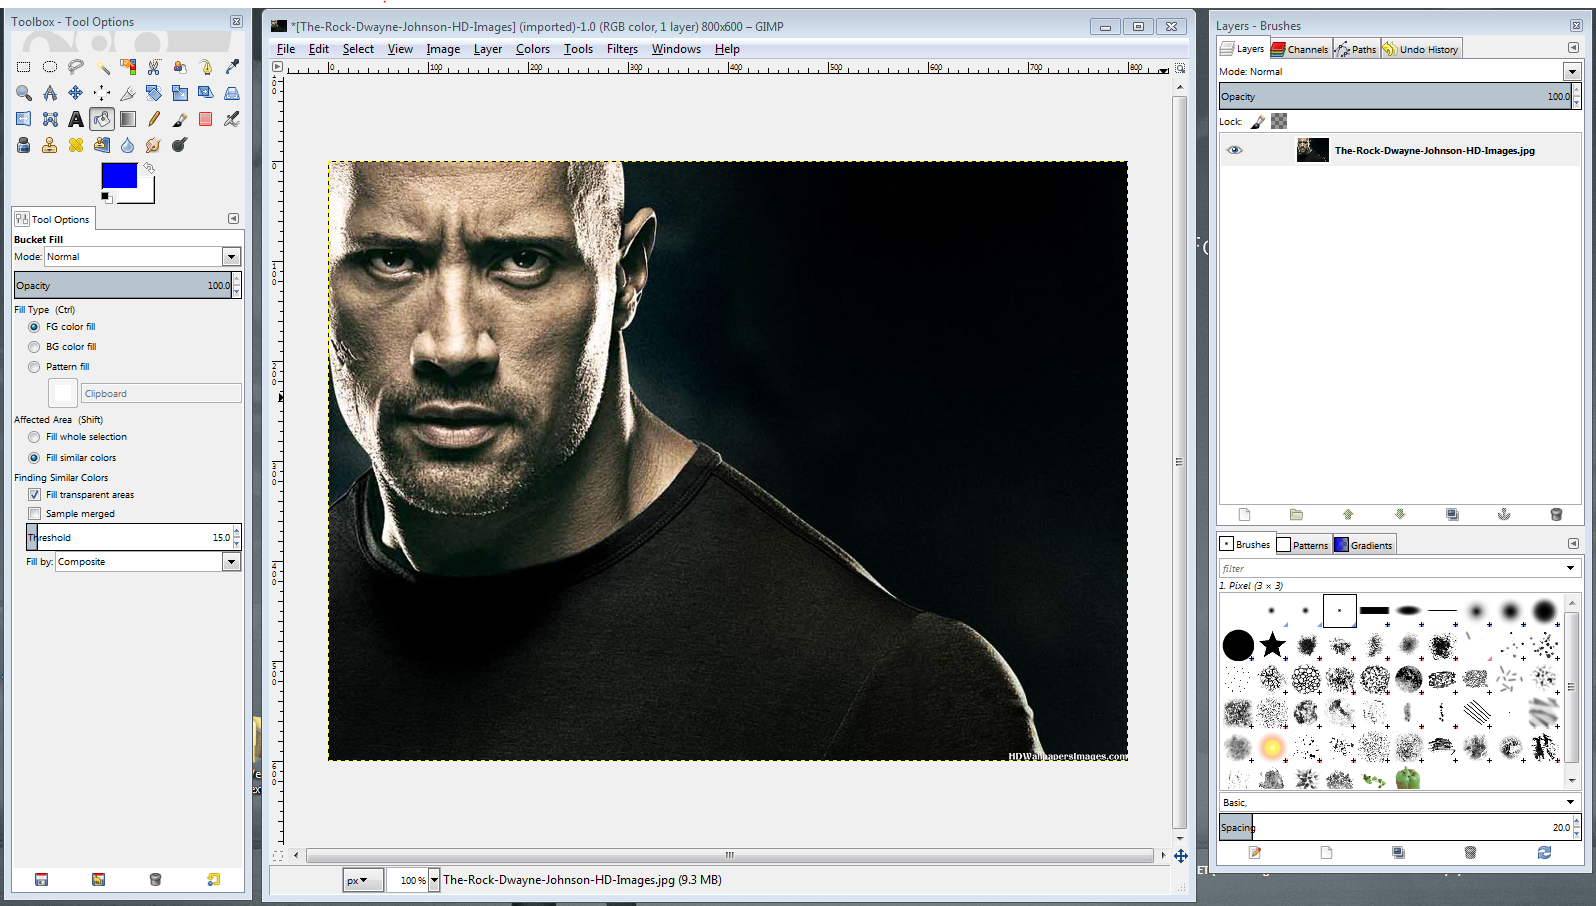Select the Airbrush tool
Viewport: 1596px width, 906px height.
pyautogui.click(x=232, y=119)
